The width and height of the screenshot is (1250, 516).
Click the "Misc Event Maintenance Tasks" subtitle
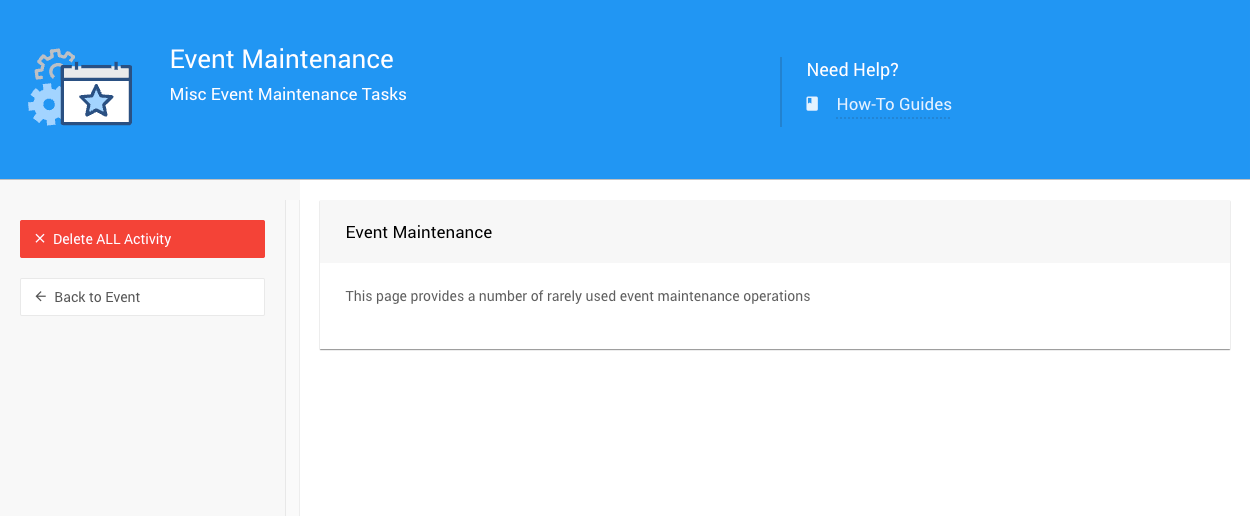click(x=288, y=95)
